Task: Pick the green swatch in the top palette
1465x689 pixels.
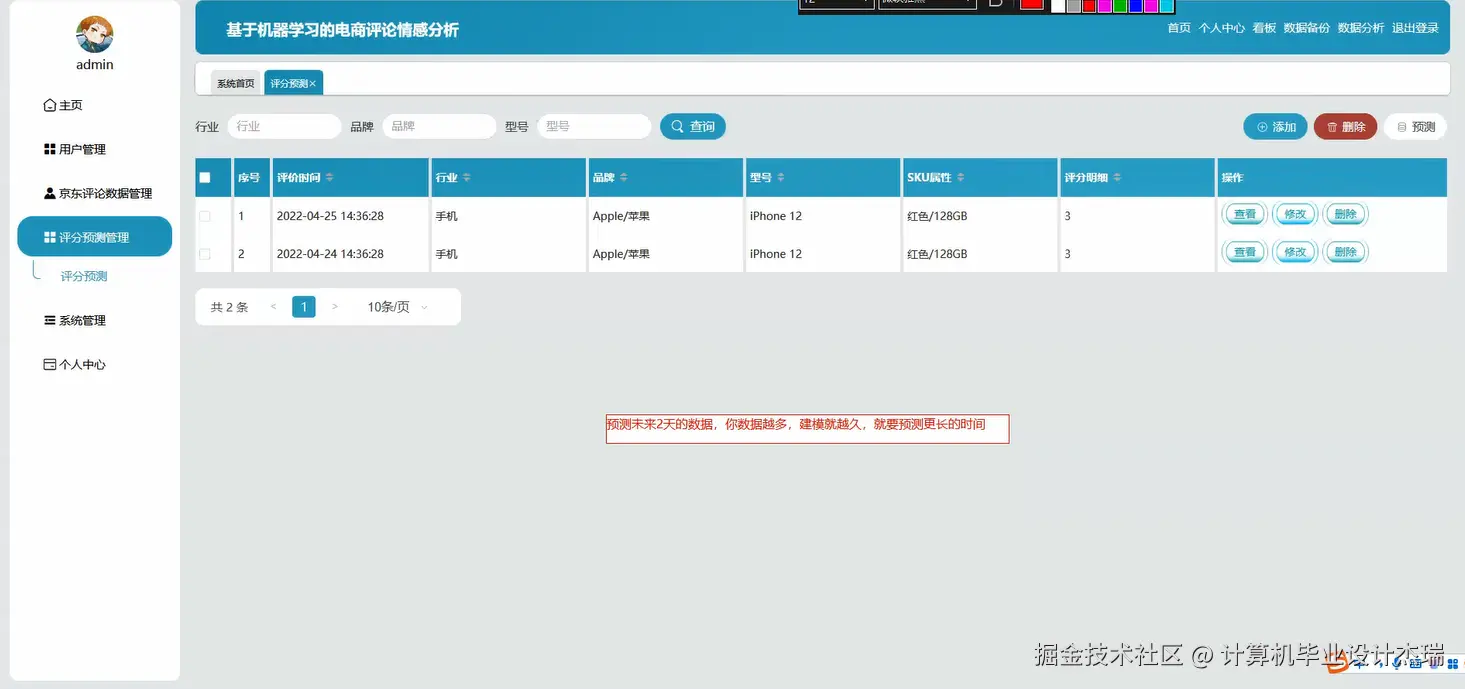Action: (1120, 5)
